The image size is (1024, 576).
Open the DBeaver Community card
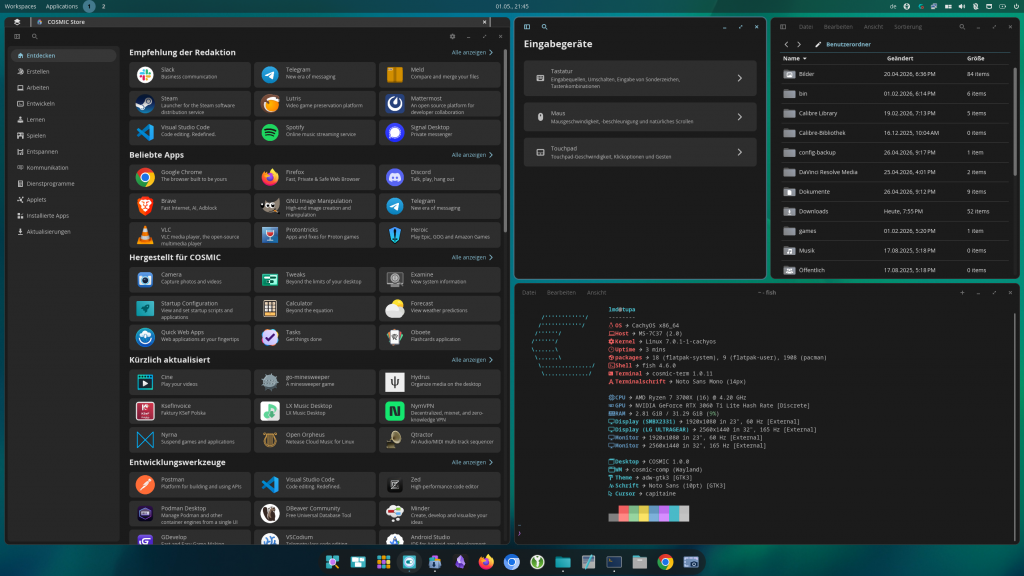[x=314, y=513]
